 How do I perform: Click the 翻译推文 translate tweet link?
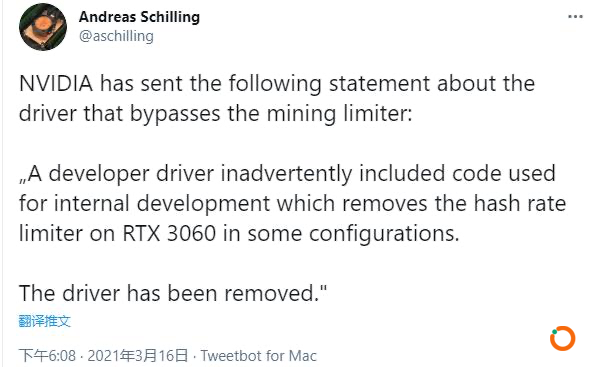pyautogui.click(x=44, y=321)
